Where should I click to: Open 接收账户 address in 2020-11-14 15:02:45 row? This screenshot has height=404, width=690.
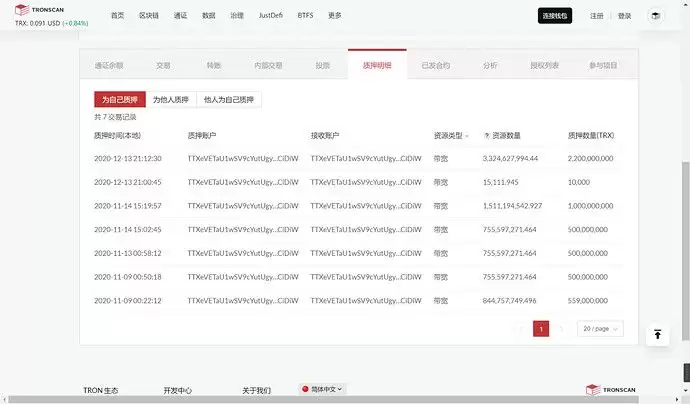(366, 230)
